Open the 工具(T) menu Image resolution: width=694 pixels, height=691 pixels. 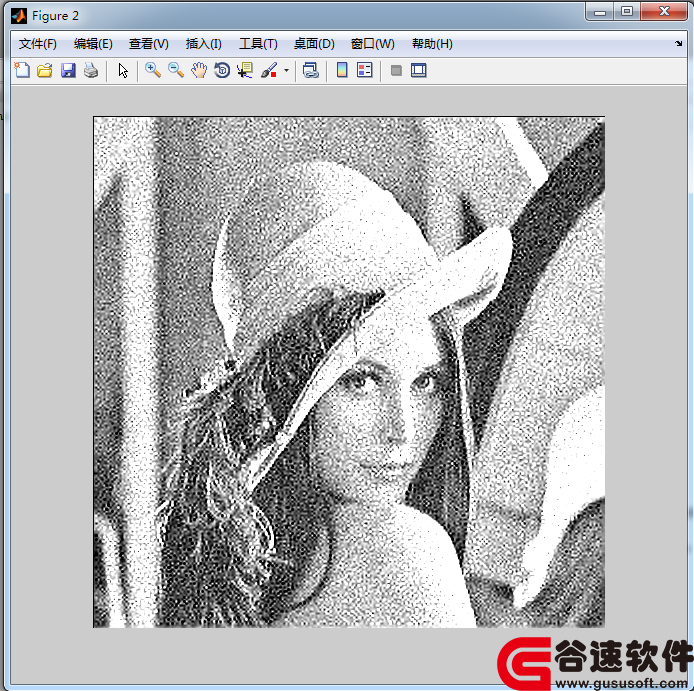click(258, 44)
